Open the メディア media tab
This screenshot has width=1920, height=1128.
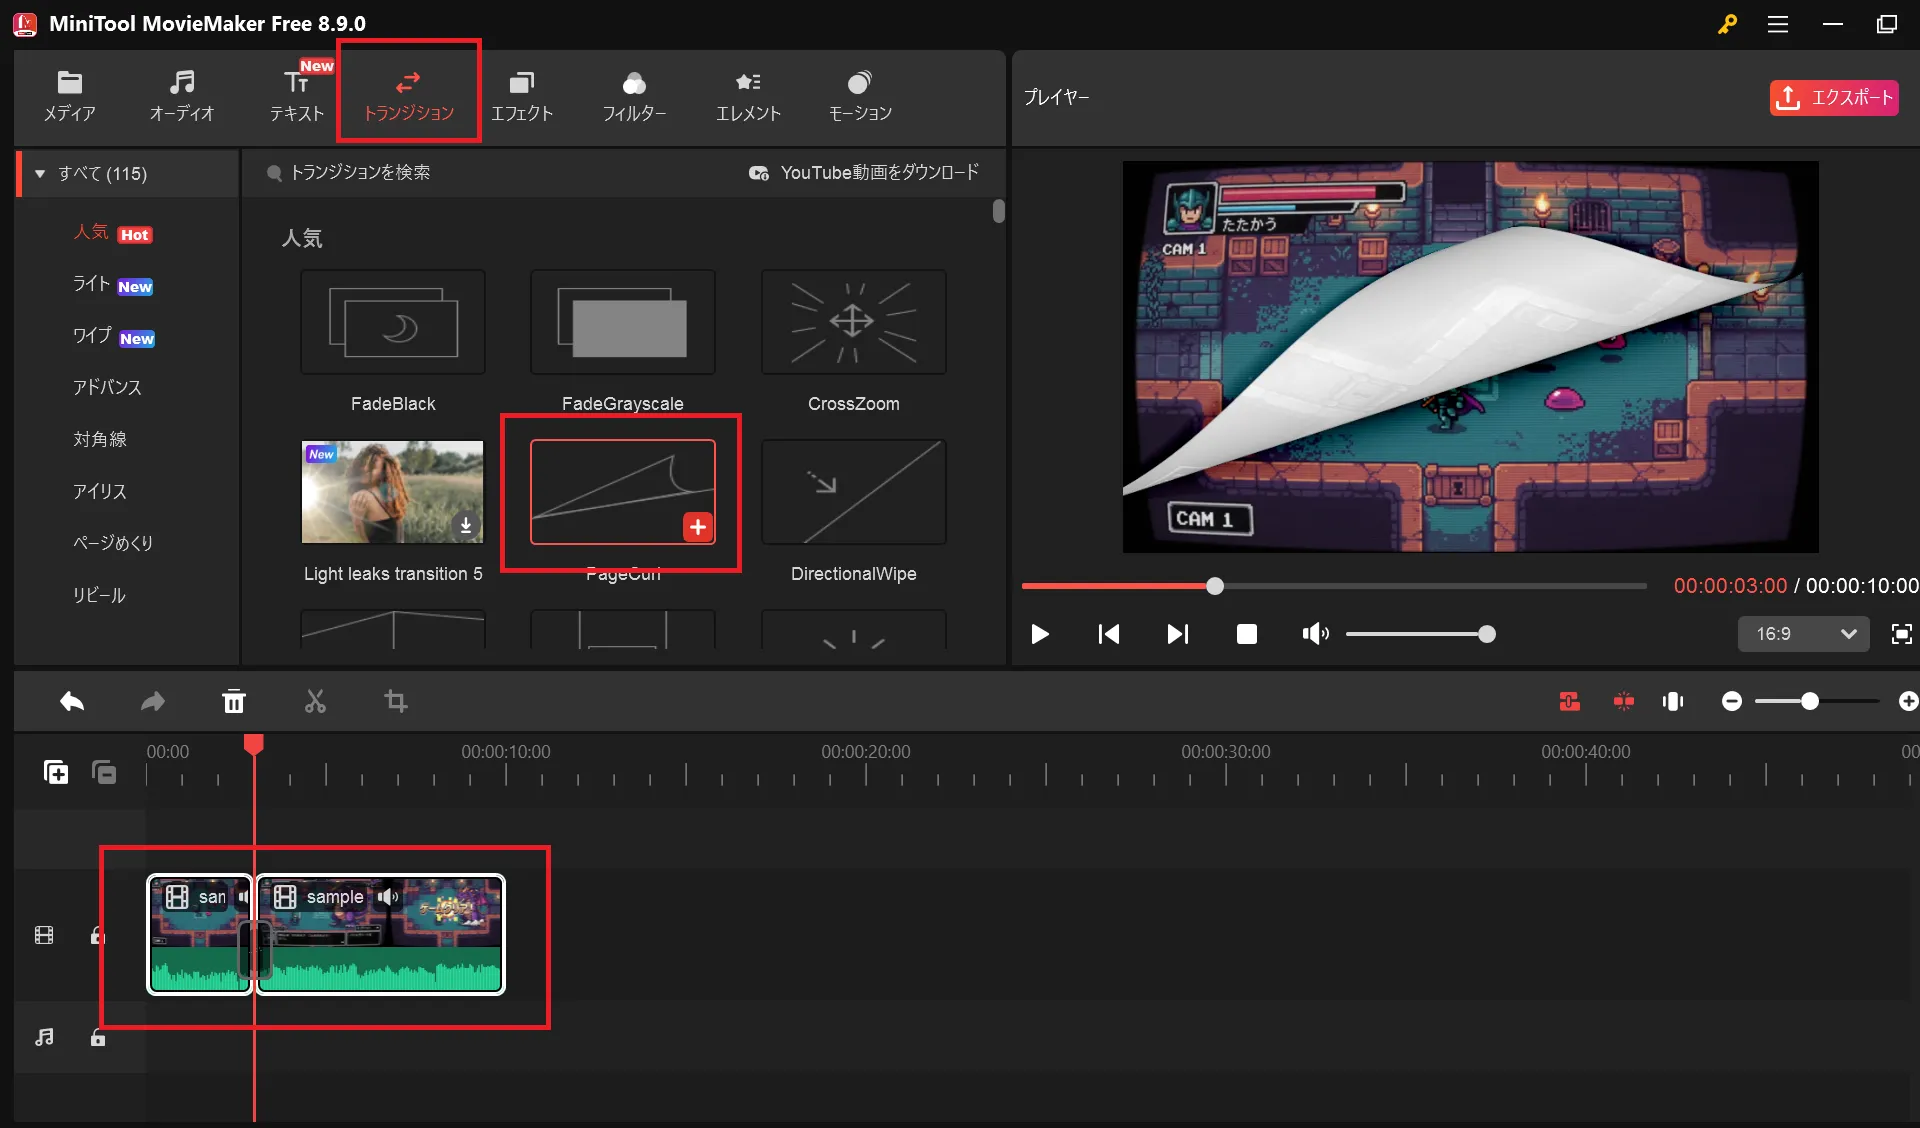[x=70, y=96]
